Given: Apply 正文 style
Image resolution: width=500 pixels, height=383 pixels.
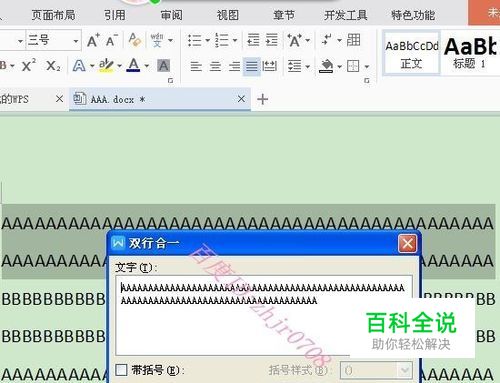Looking at the screenshot, I should pyautogui.click(x=412, y=53).
